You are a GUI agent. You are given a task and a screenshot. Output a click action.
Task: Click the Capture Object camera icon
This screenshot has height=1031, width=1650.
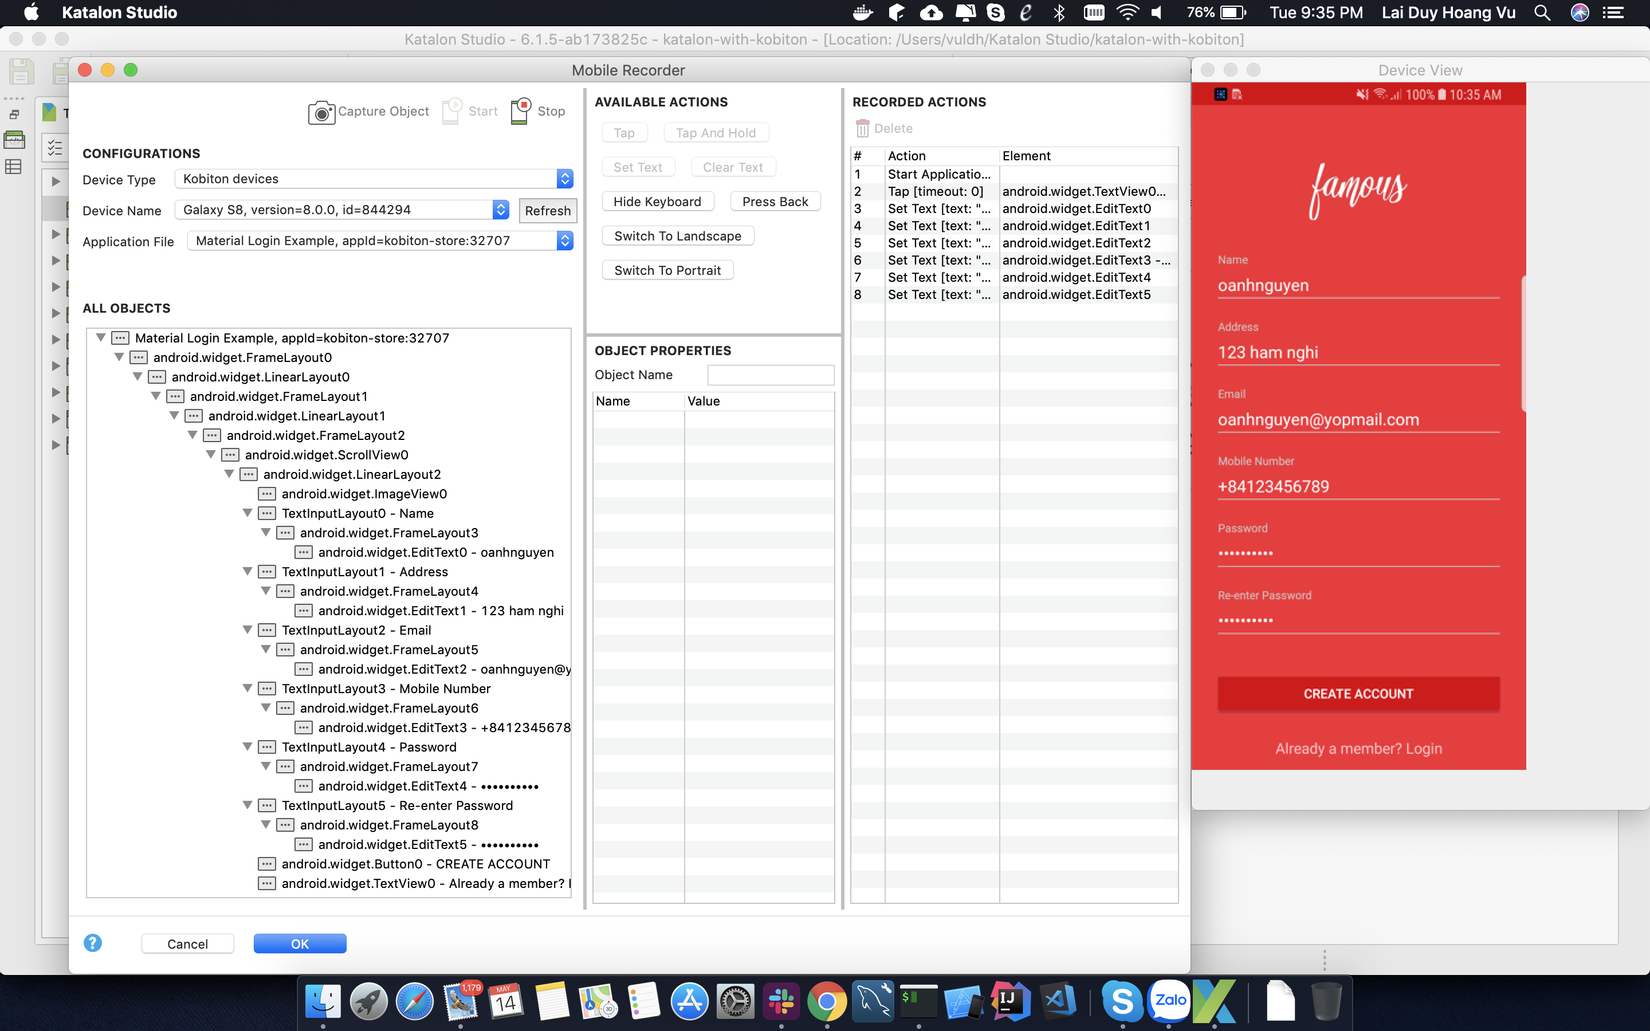pyautogui.click(x=321, y=112)
